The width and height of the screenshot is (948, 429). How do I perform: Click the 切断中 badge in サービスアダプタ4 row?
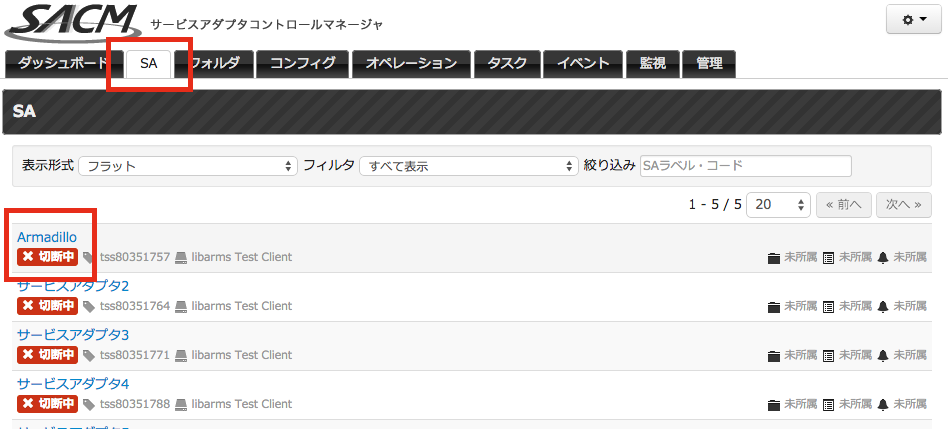tap(48, 404)
